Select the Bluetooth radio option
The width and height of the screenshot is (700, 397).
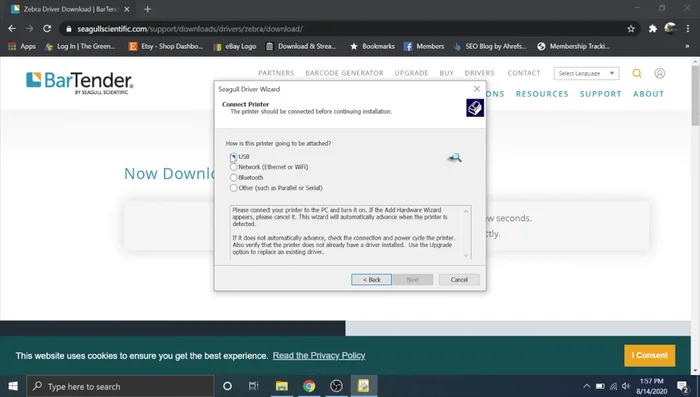(x=233, y=177)
